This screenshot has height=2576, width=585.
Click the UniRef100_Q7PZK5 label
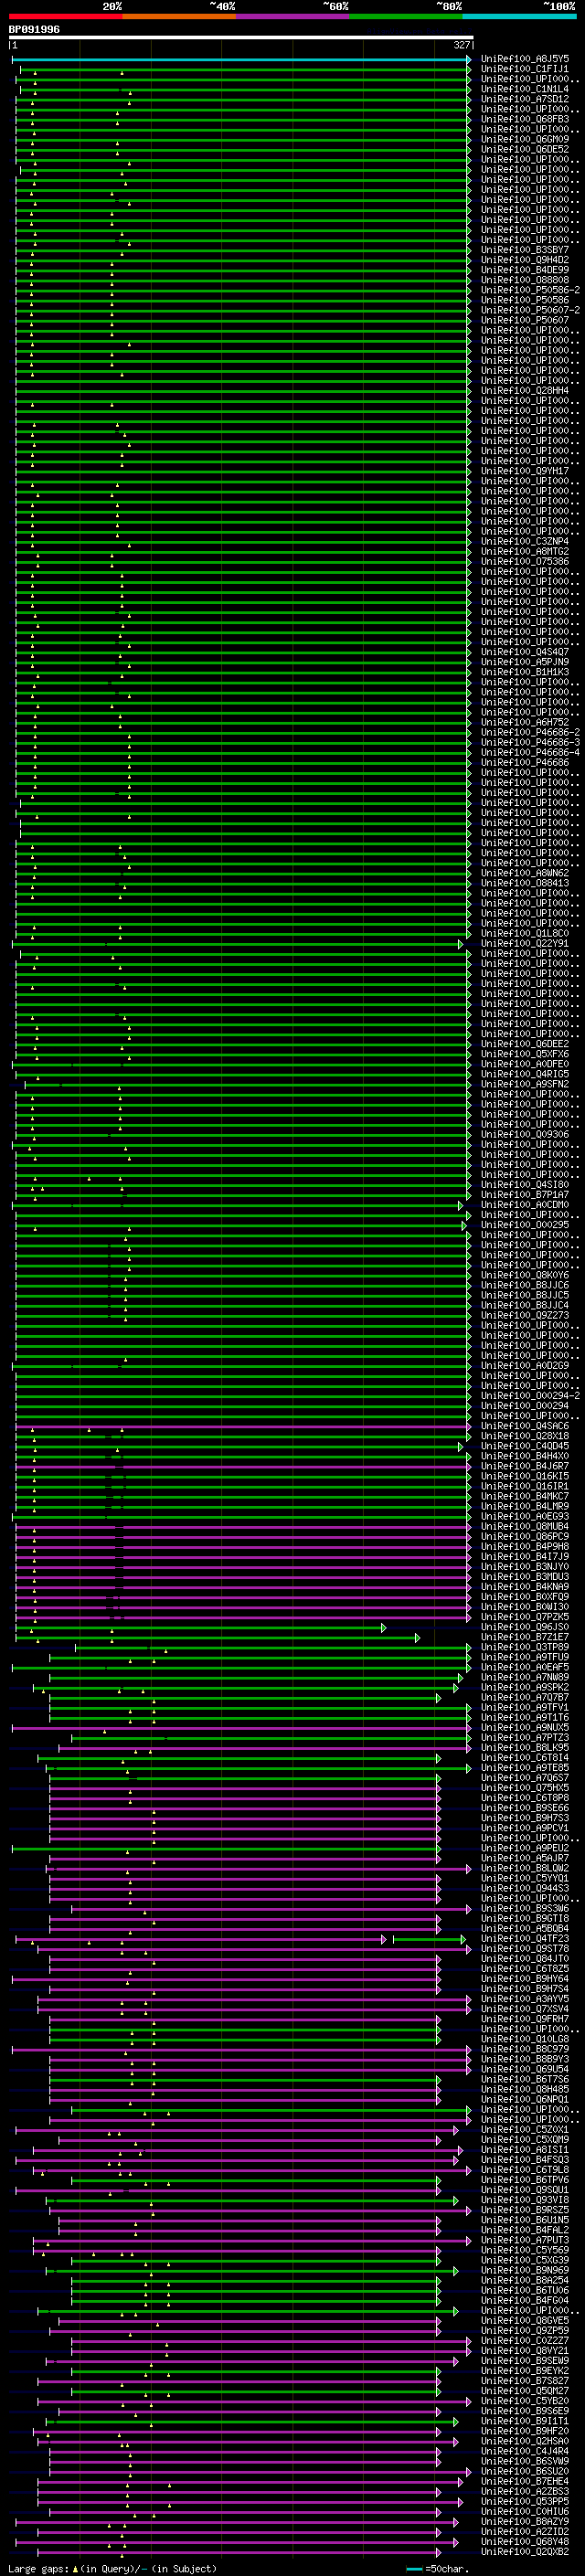tap(525, 1617)
